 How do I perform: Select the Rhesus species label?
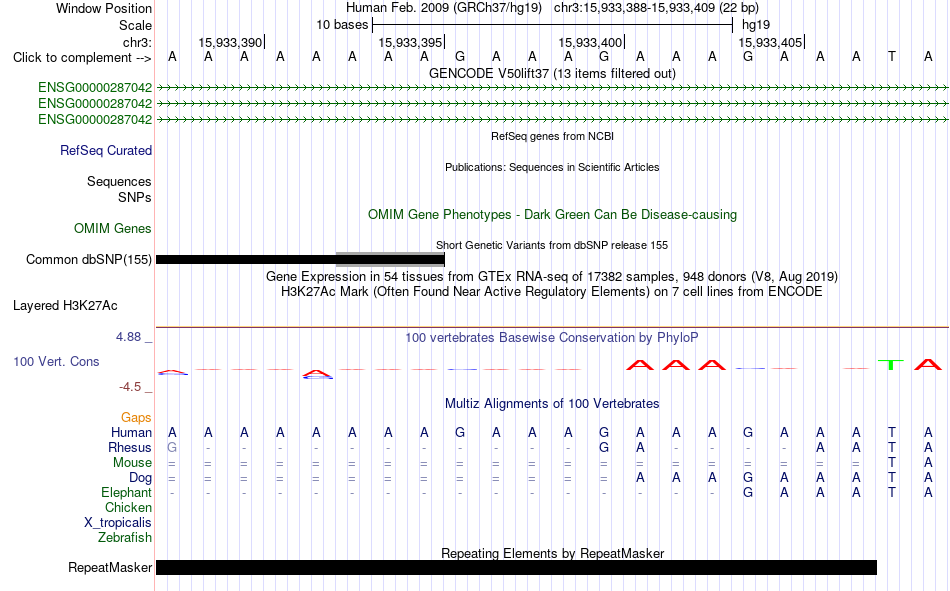pos(130,447)
